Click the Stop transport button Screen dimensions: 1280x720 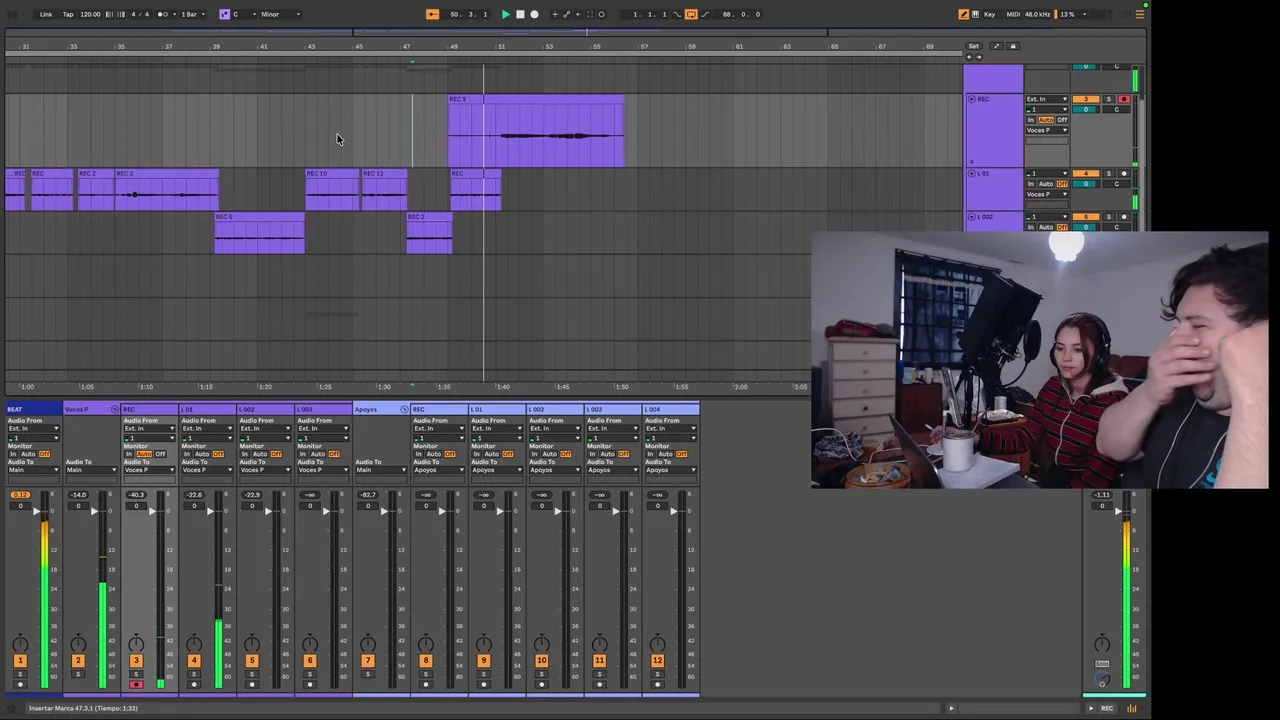point(520,14)
